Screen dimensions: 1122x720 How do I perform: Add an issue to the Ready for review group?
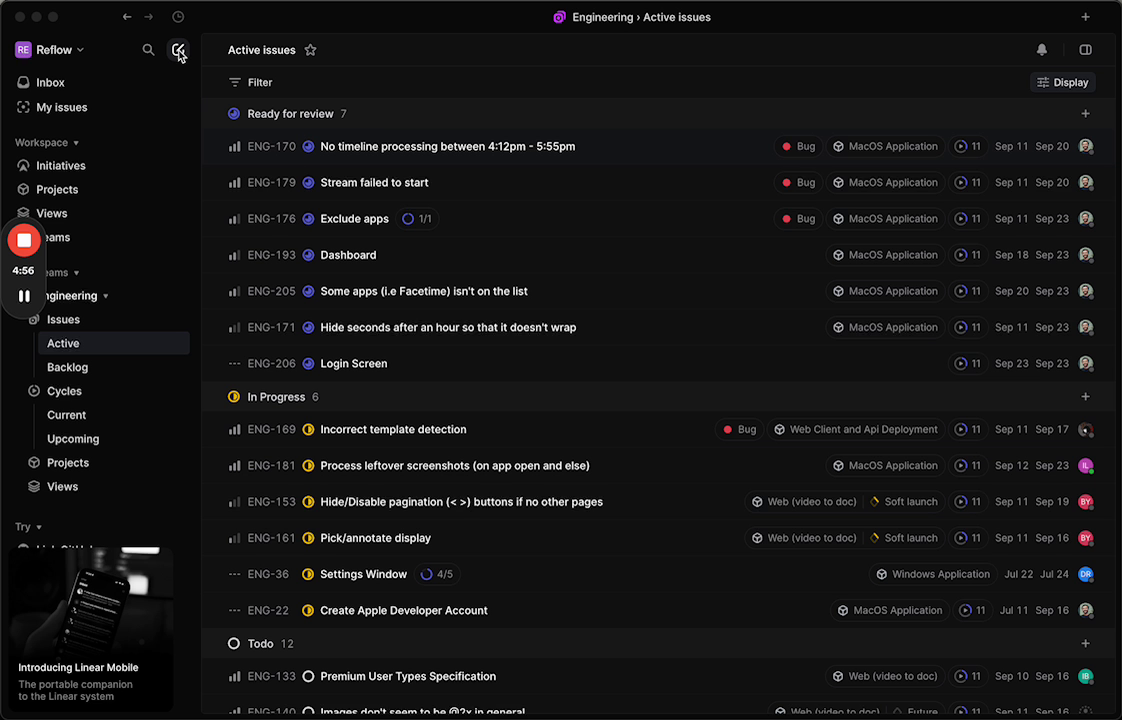1085,114
